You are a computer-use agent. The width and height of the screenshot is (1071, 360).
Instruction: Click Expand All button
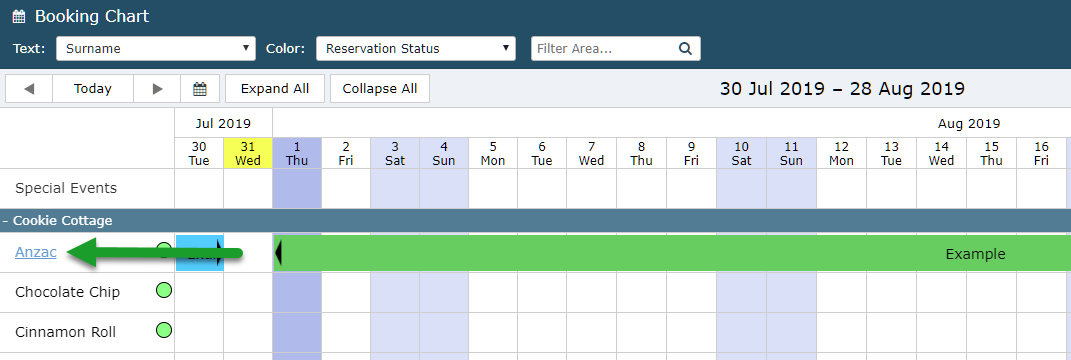[275, 89]
